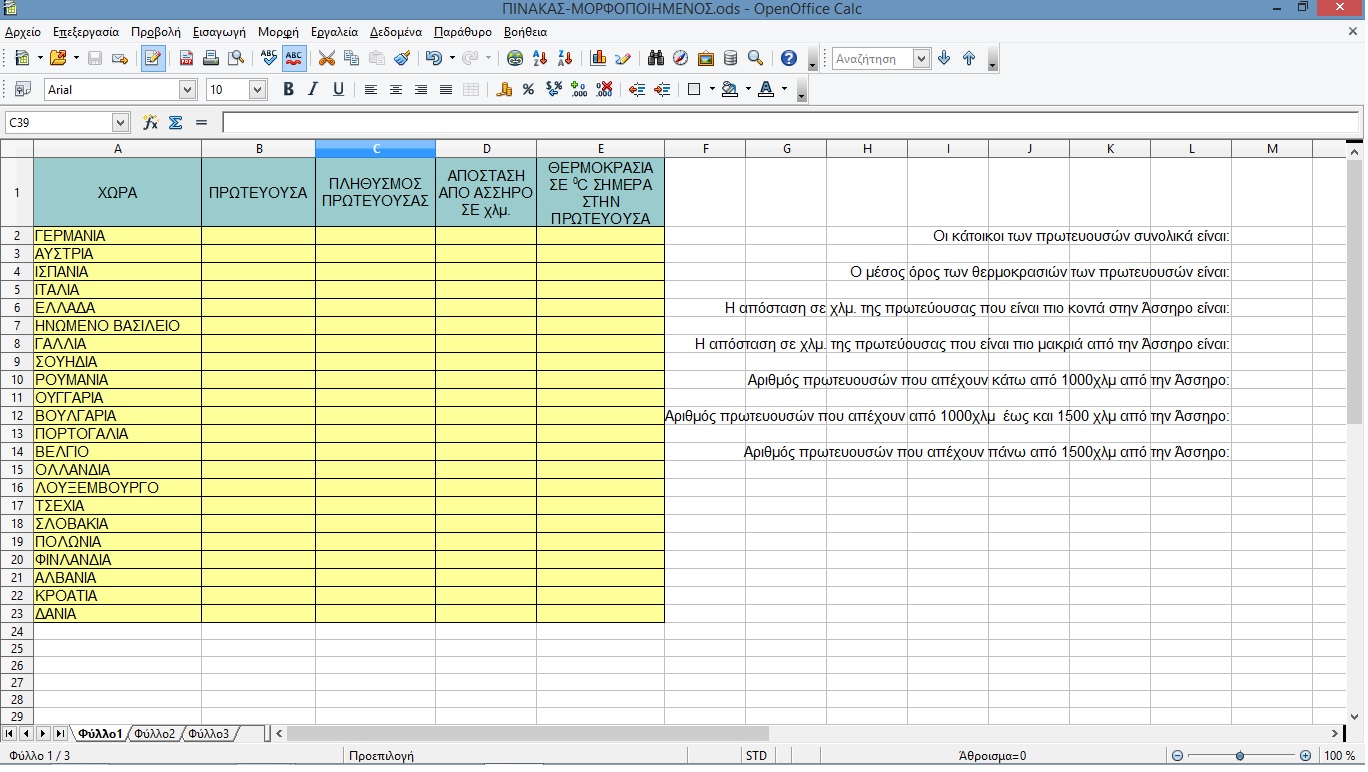1368x772 pixels.
Task: Expand the Background Color dropdown arrow
Action: coord(748,89)
